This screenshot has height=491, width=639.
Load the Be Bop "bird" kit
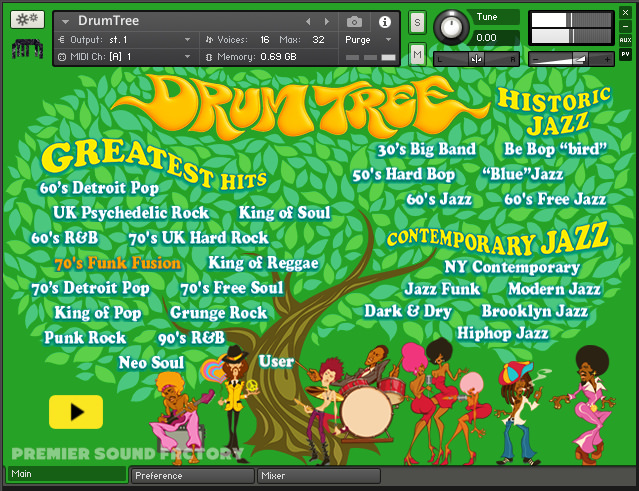555,149
